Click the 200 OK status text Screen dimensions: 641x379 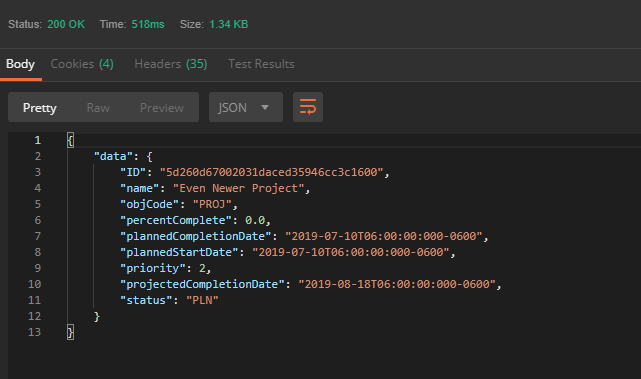66,24
